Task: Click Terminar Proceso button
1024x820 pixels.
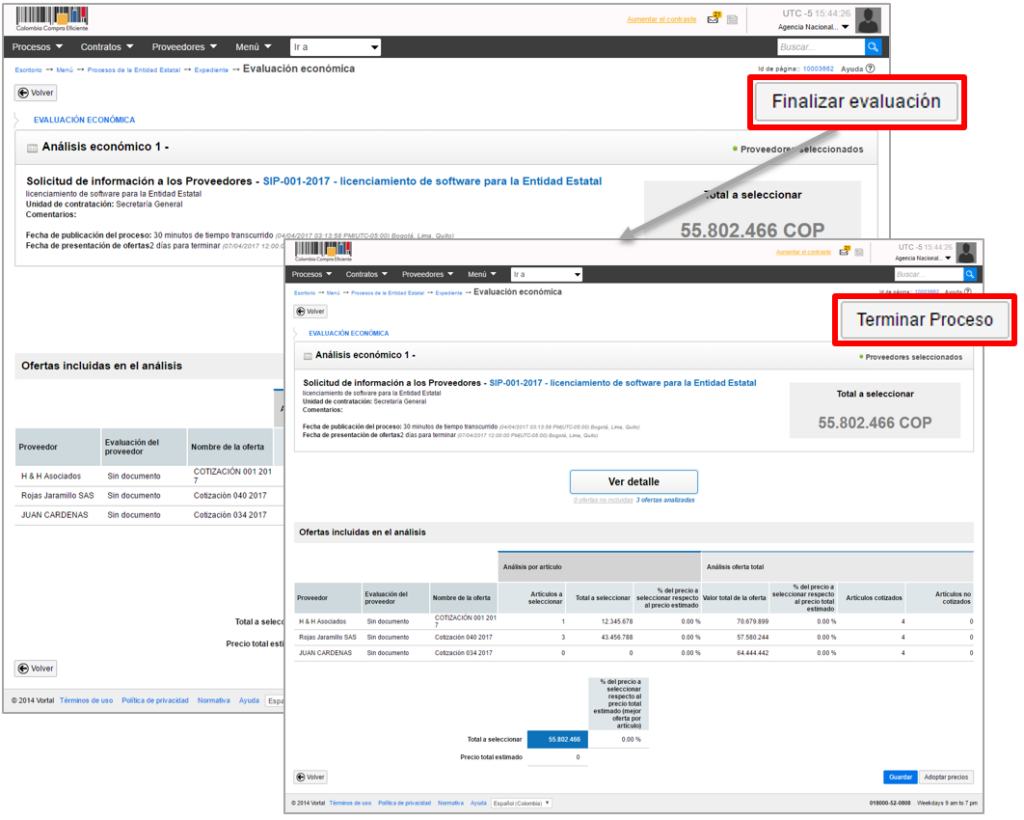Action: click(x=924, y=320)
